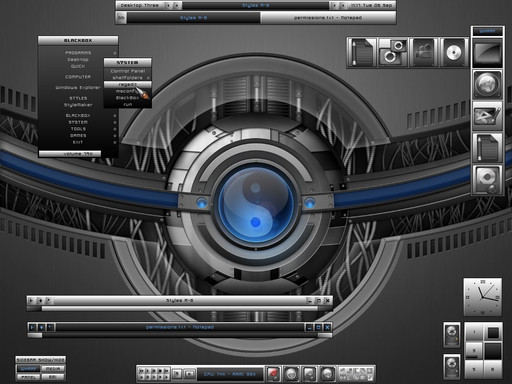The width and height of the screenshot is (512, 384).
Task: Select regedit in the System submenu
Action: 128,84
